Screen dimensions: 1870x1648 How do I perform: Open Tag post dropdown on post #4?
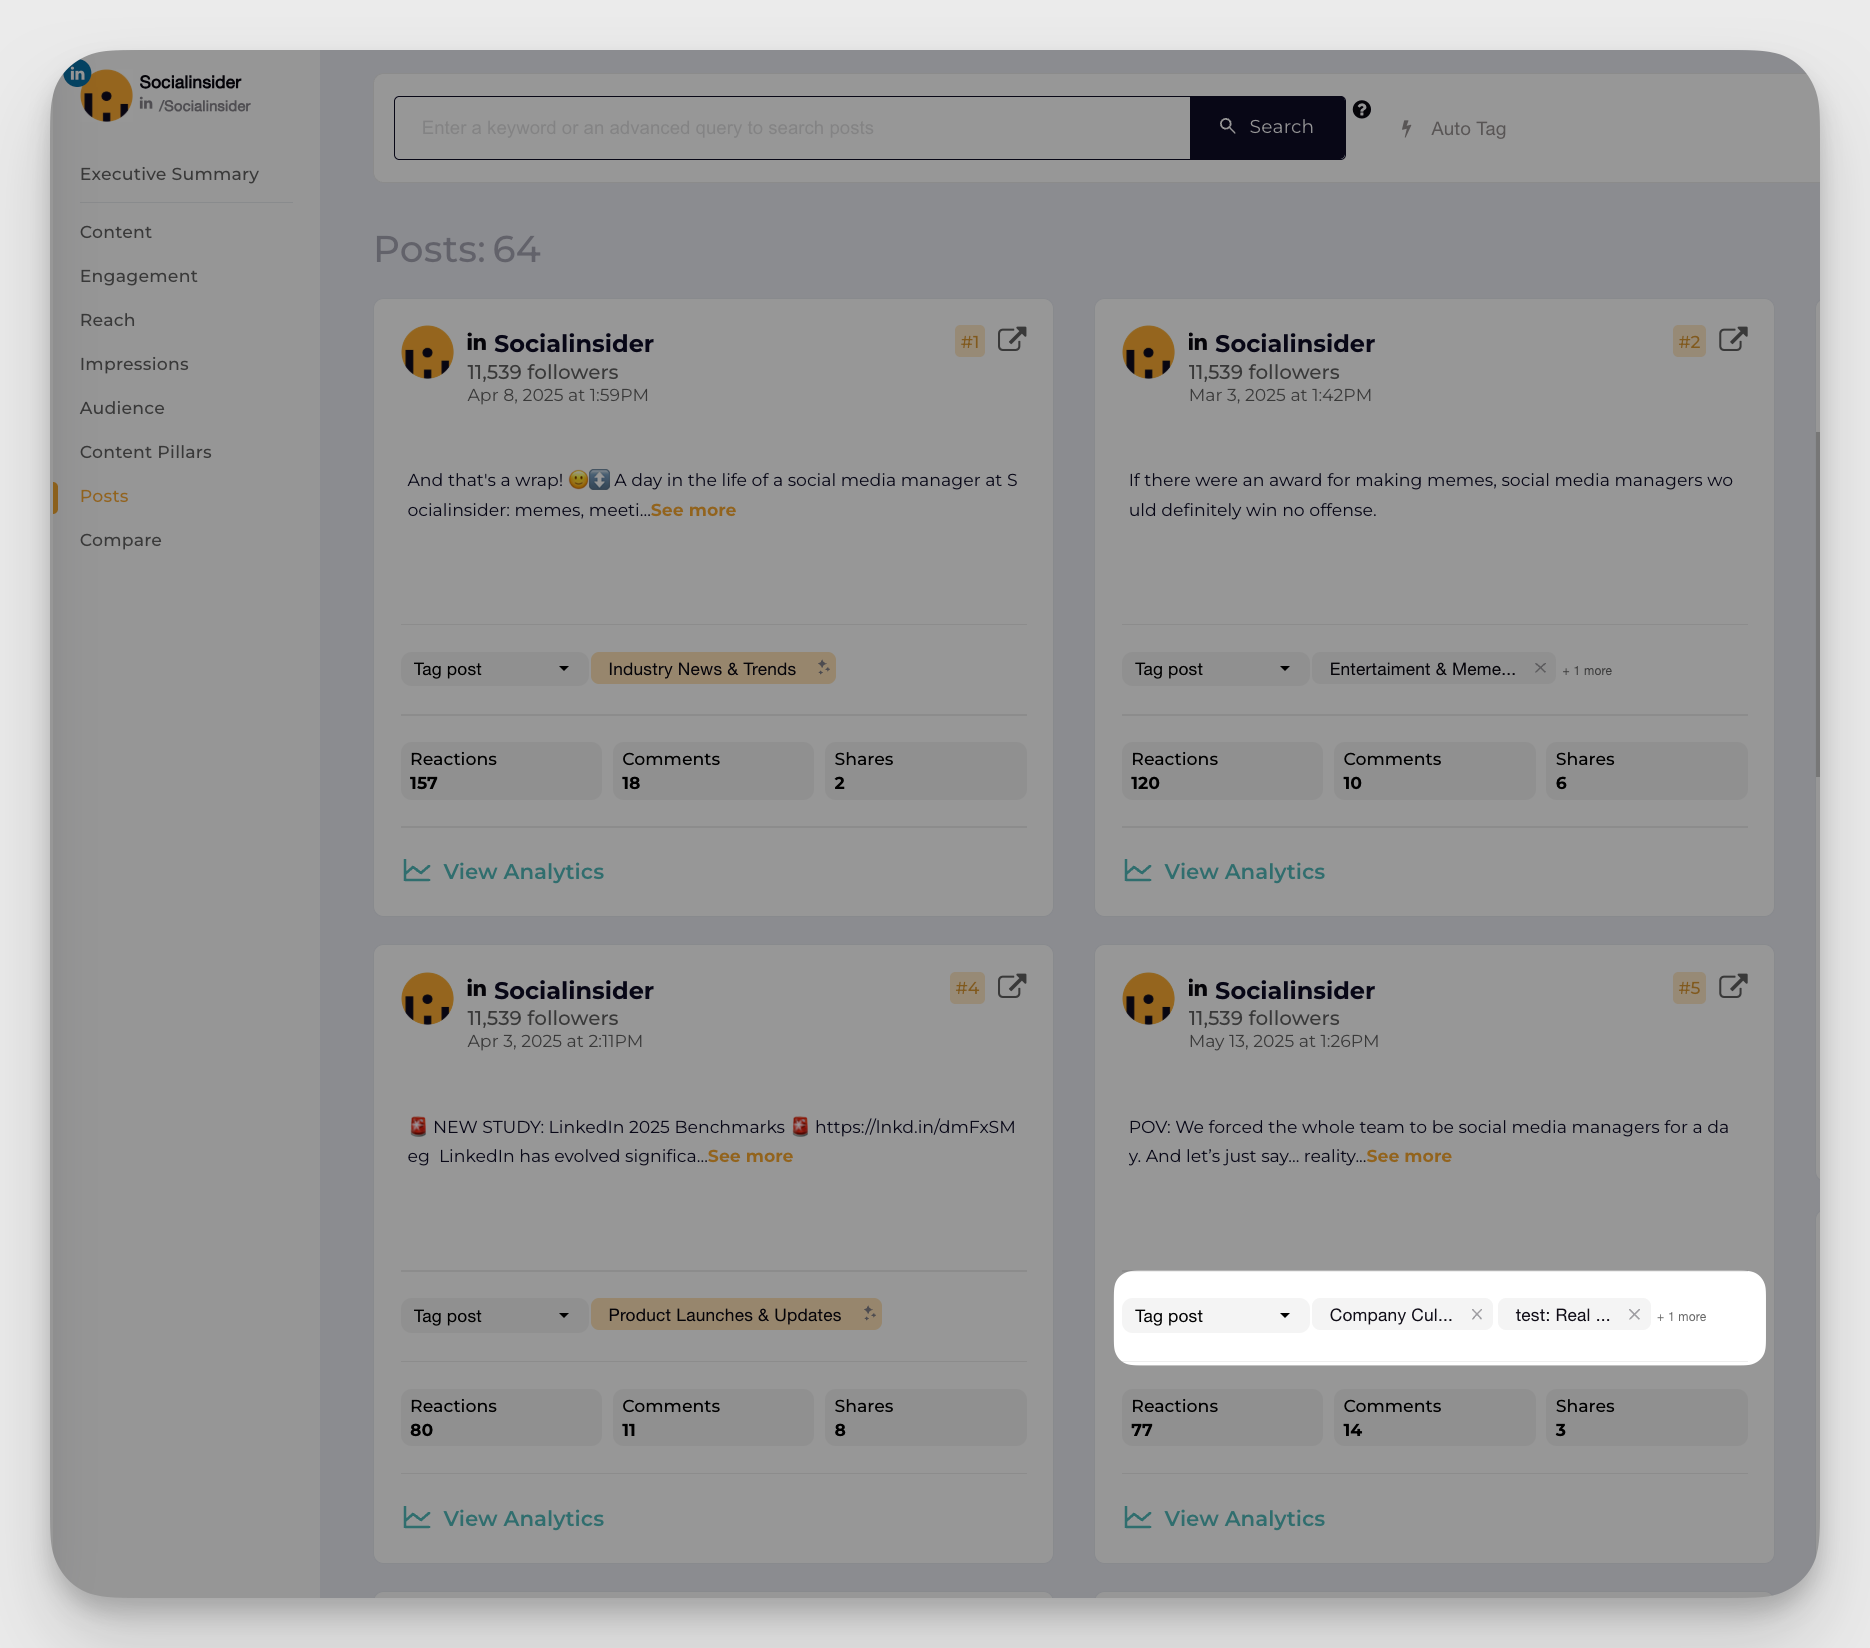493,1316
